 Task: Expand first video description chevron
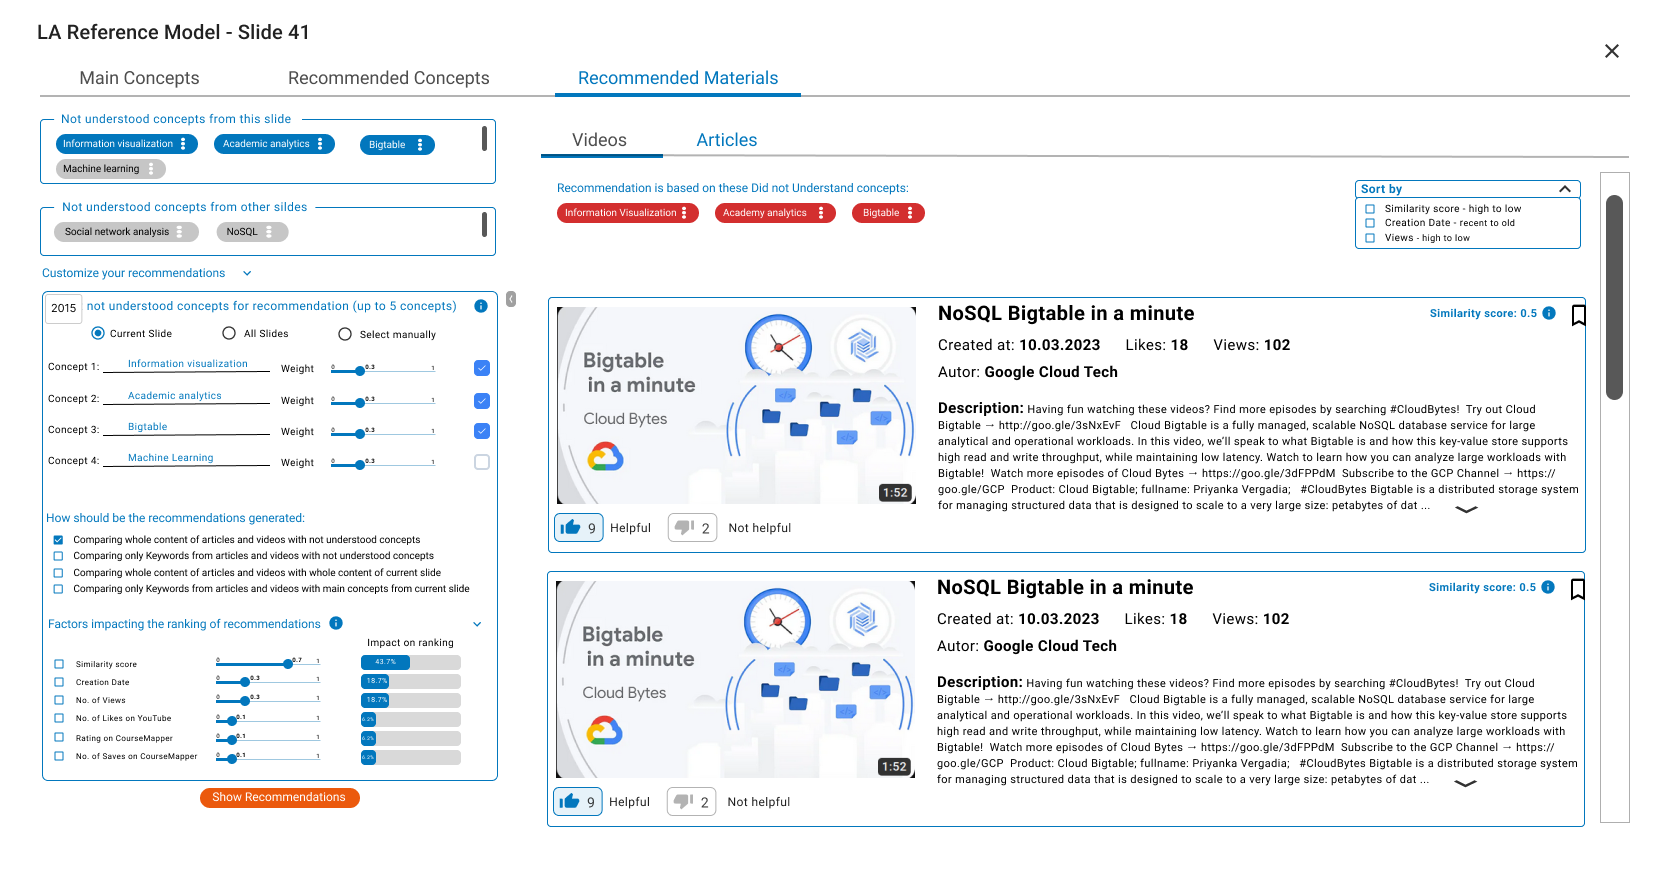tap(1466, 510)
